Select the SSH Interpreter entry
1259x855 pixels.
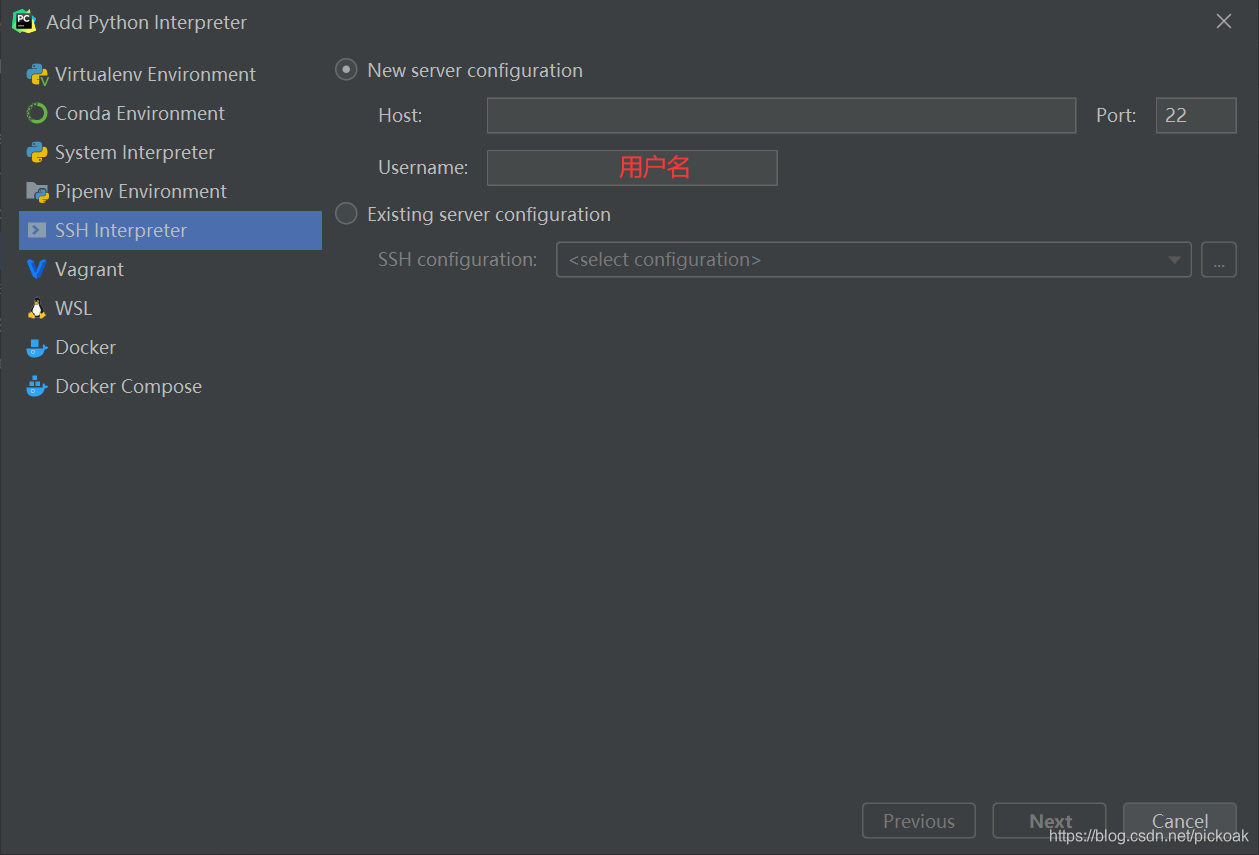tap(170, 231)
